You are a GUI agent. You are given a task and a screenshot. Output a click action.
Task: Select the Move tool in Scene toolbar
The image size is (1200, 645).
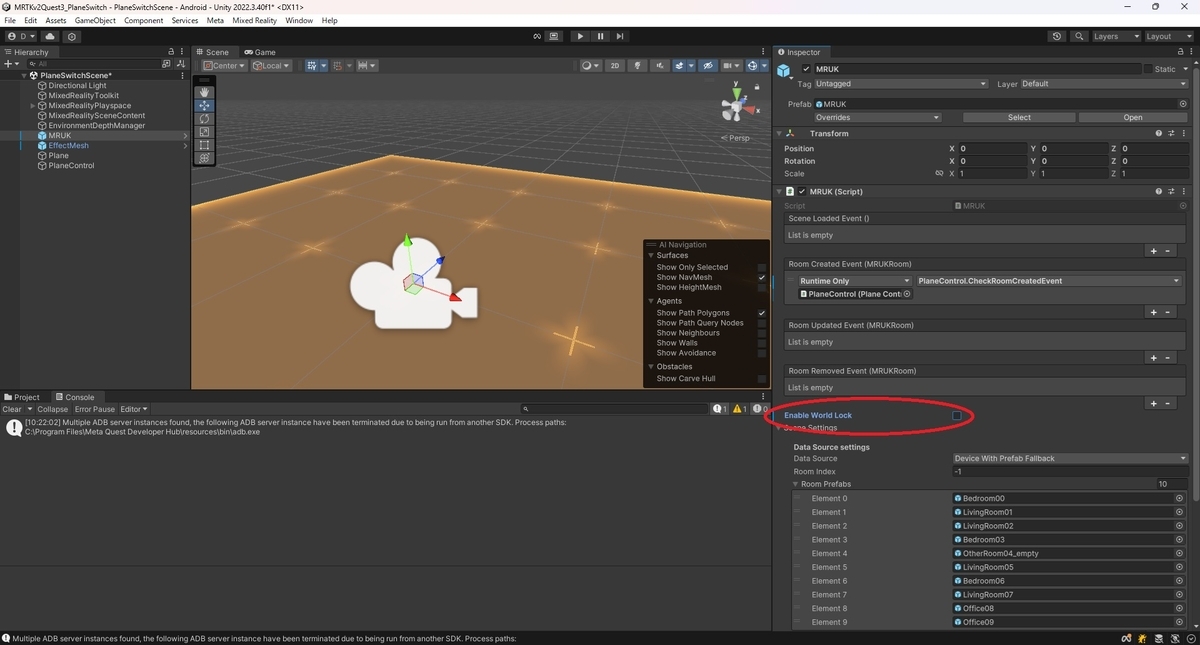pyautogui.click(x=204, y=105)
